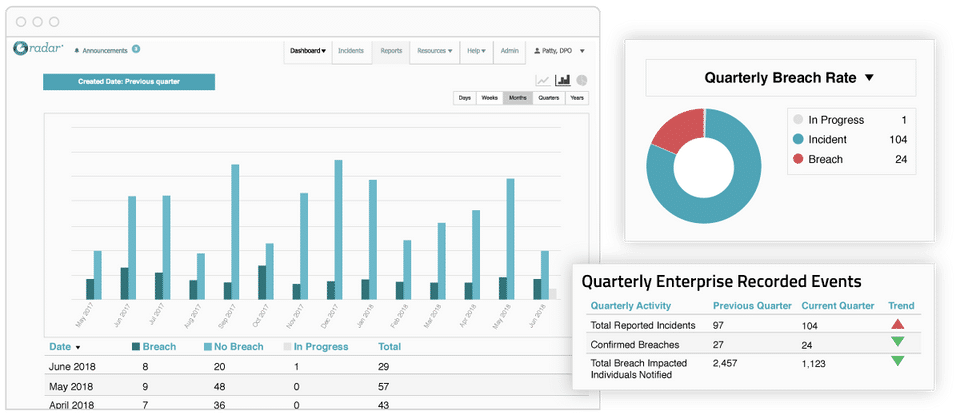Go to the Incidents tab

[x=351, y=51]
